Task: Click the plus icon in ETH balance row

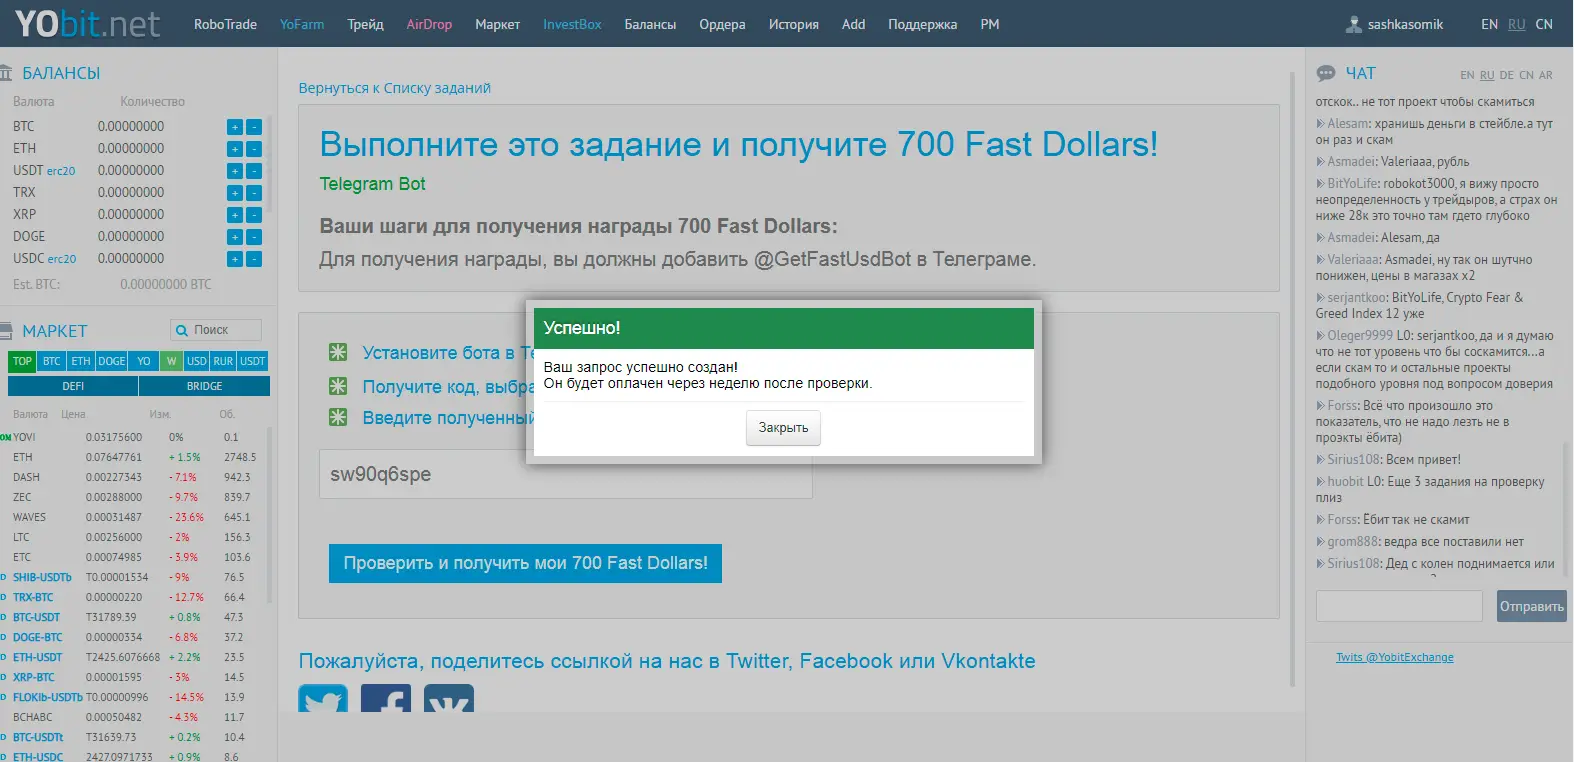Action: [235, 149]
